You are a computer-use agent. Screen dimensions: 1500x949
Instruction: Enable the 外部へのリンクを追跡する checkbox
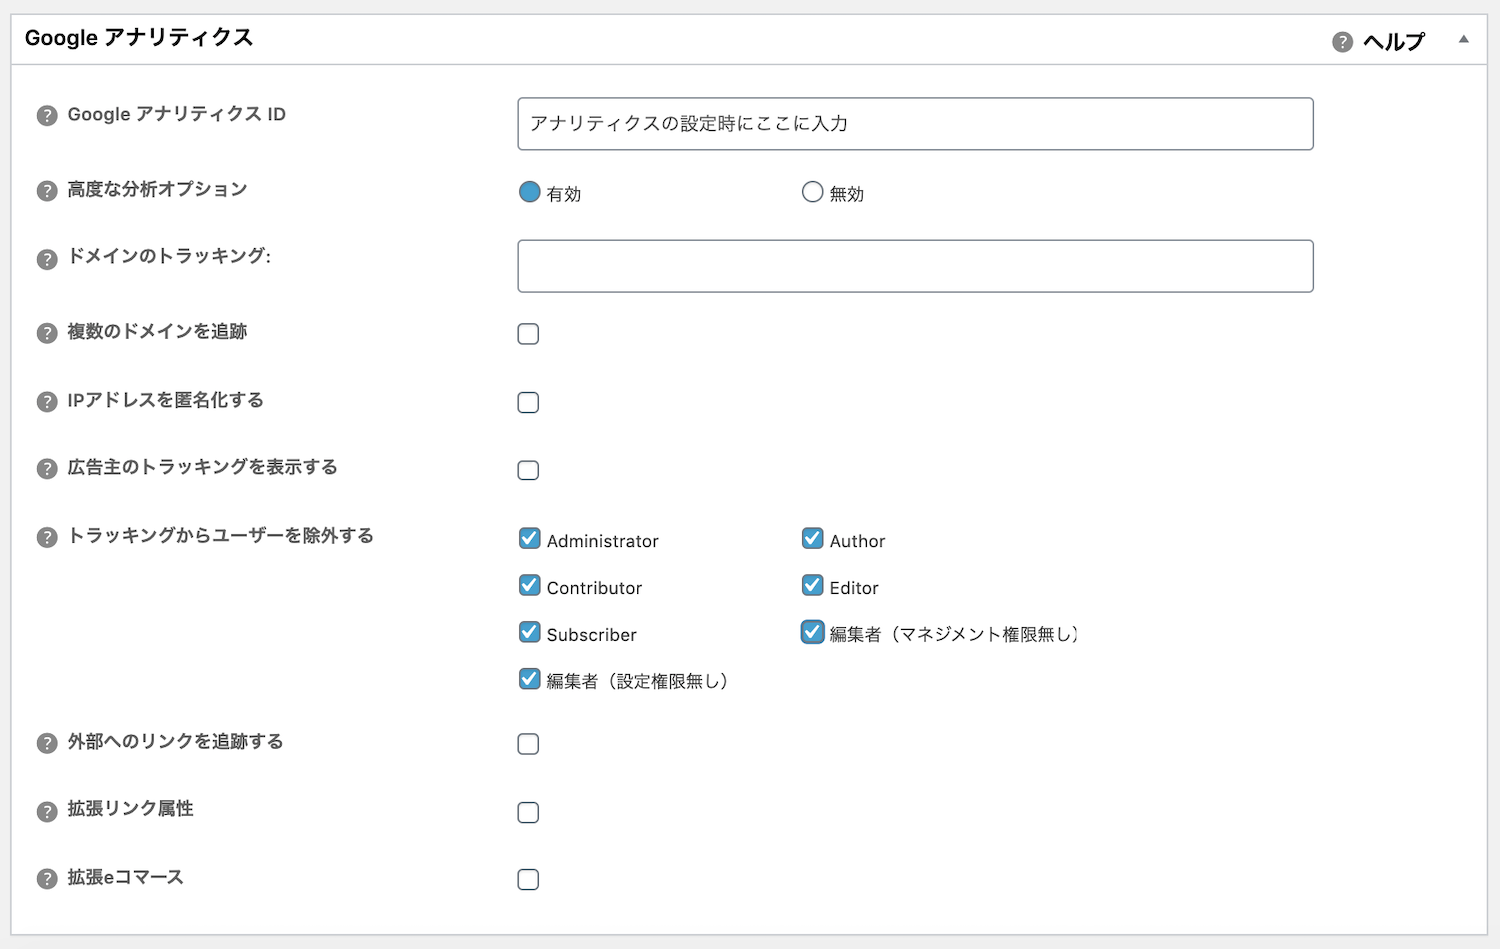click(528, 744)
